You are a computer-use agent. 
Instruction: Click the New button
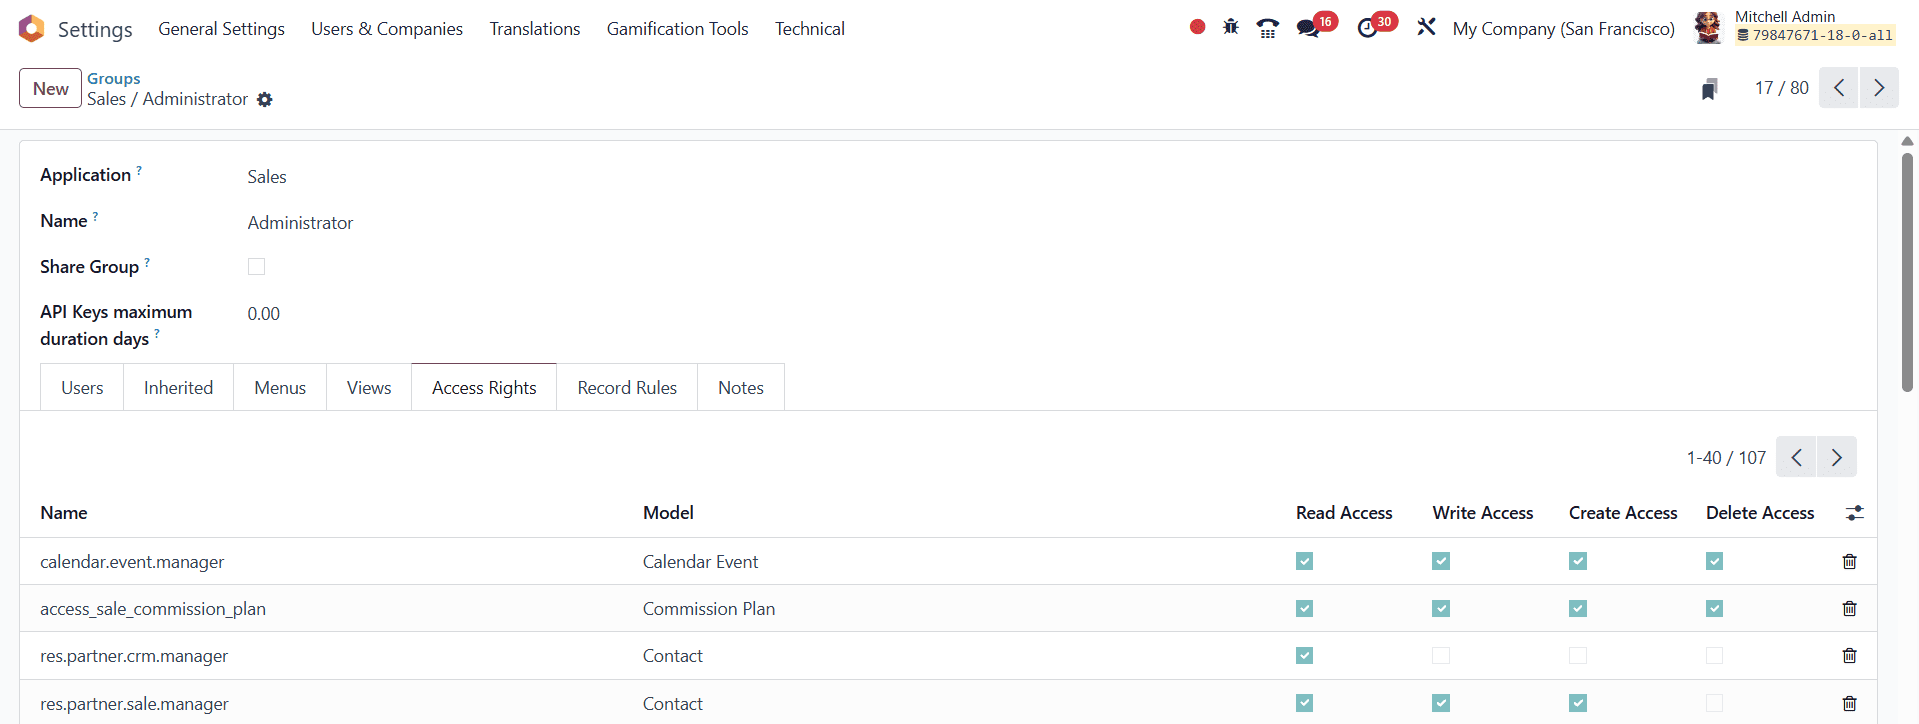50,88
